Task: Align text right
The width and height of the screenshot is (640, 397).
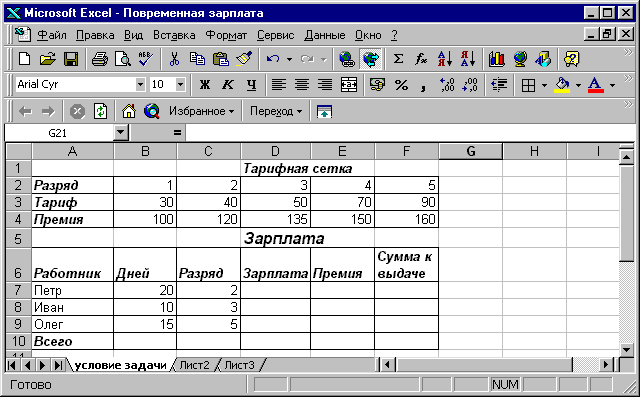Action: pos(325,85)
